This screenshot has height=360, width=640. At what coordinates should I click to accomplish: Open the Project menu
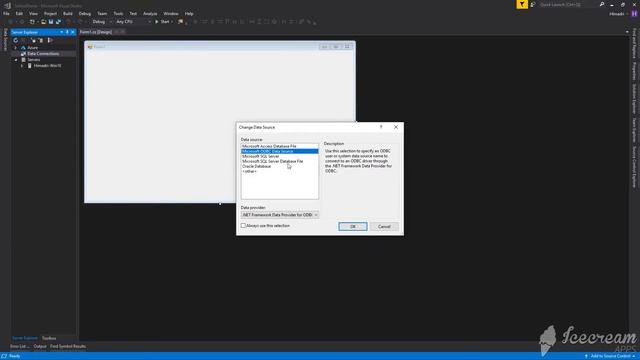click(x=50, y=13)
